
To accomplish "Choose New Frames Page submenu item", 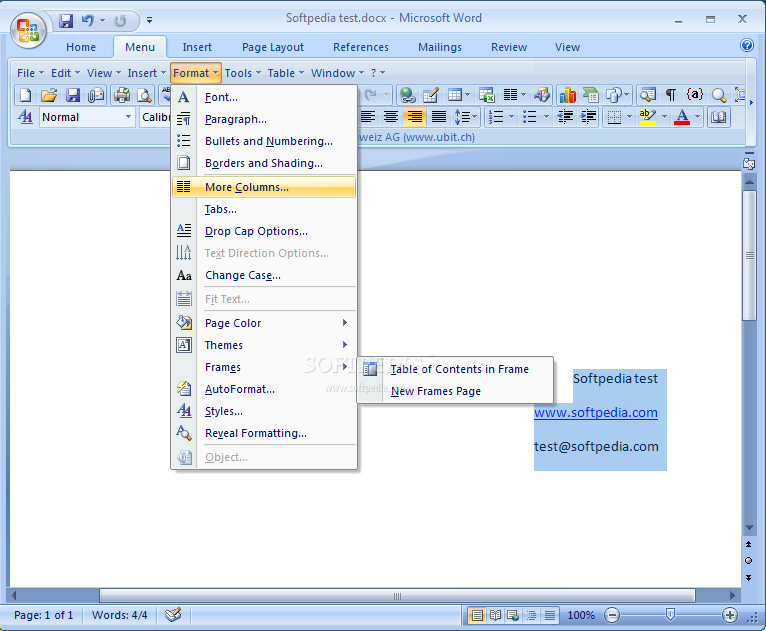I will [455, 391].
